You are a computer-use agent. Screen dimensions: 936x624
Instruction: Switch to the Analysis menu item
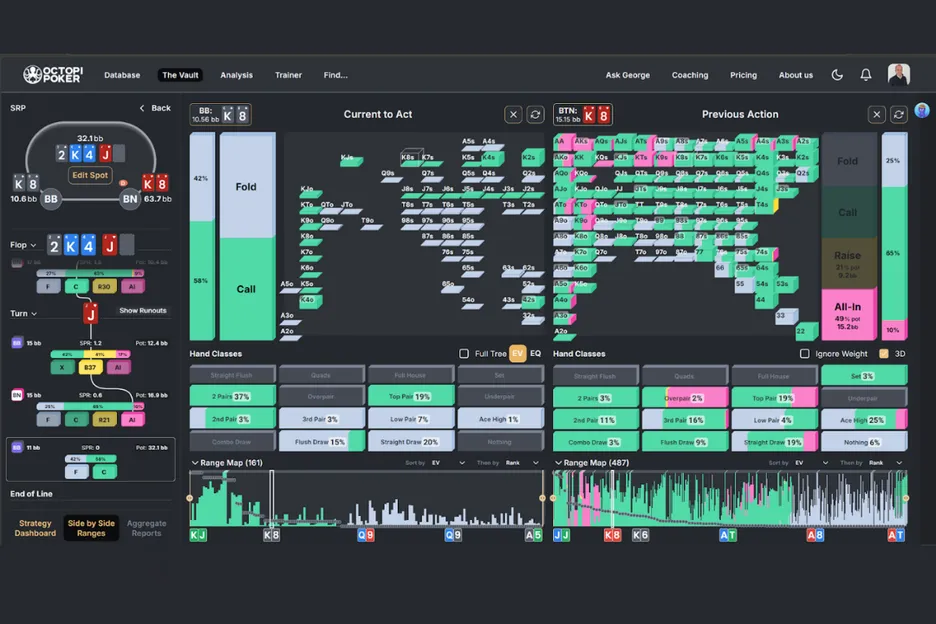[x=236, y=75]
